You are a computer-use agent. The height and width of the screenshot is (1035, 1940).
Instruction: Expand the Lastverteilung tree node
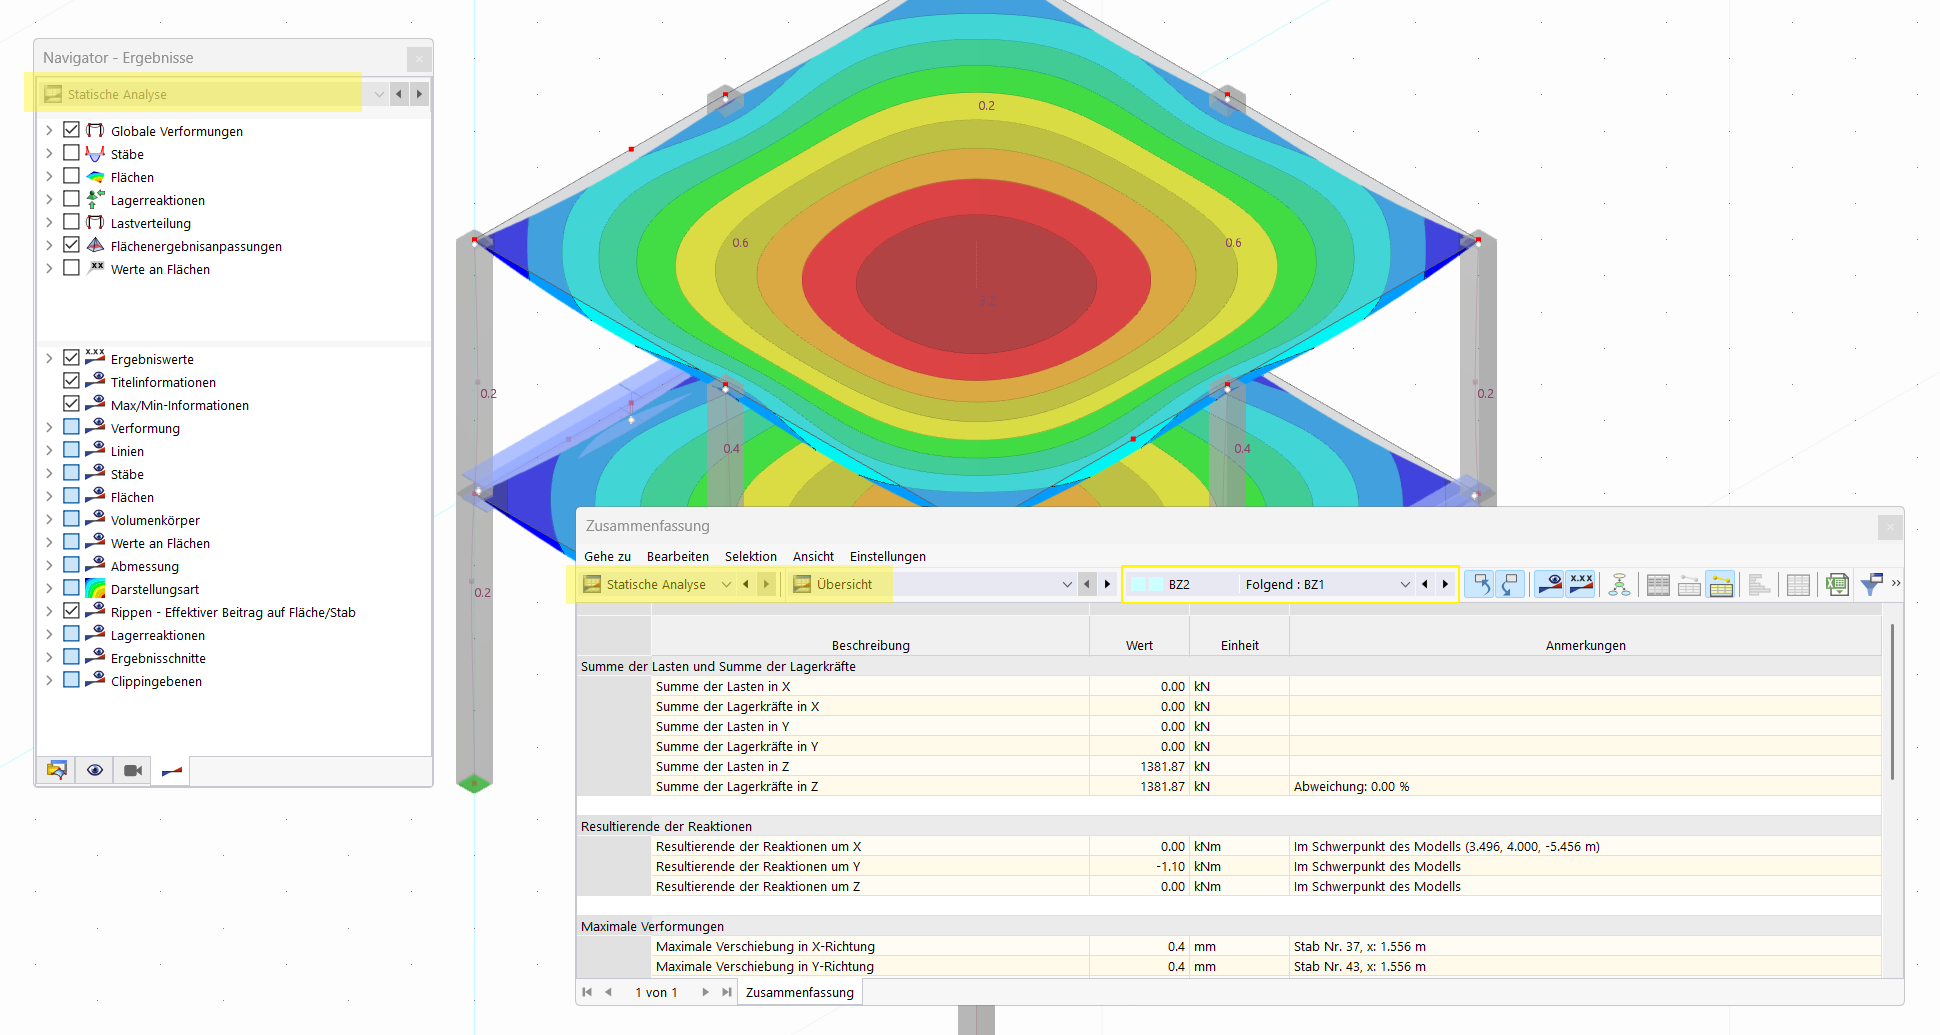coord(49,222)
